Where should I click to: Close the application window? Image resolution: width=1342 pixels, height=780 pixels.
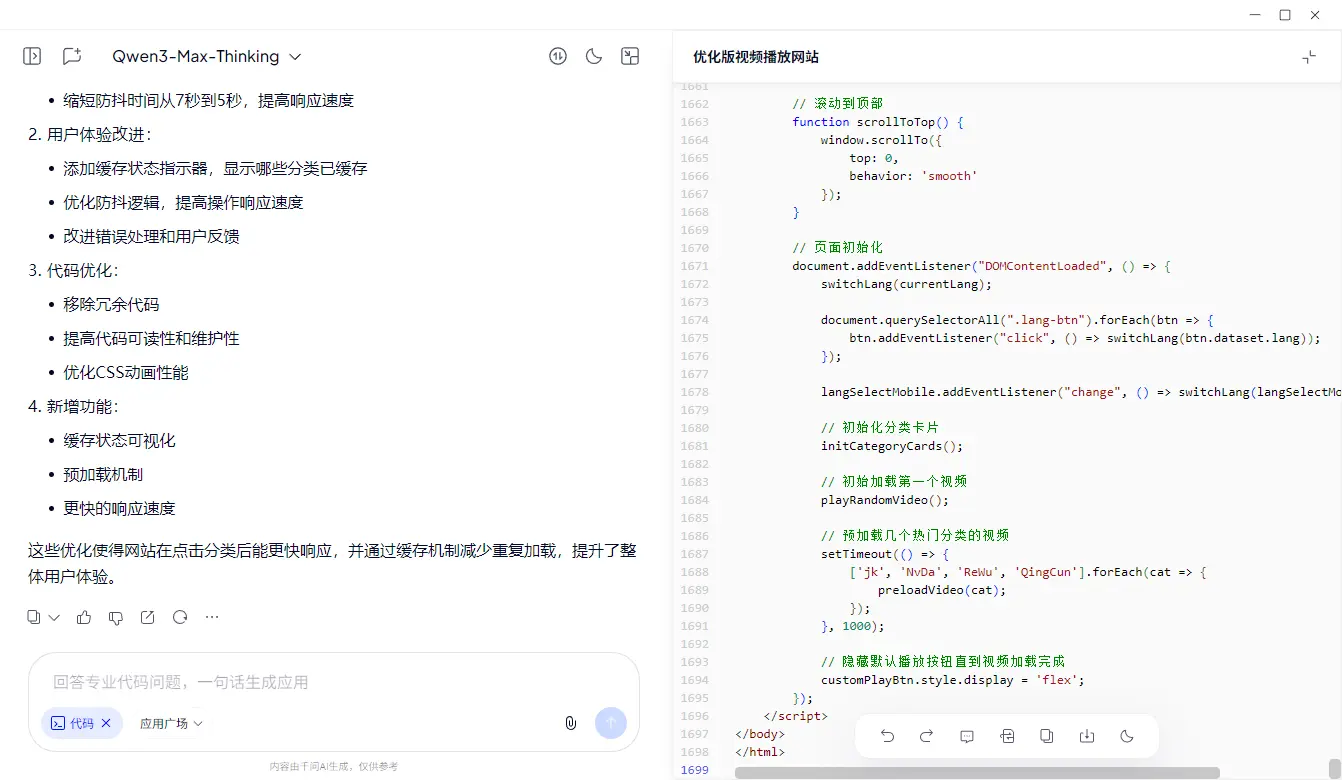pyautogui.click(x=1315, y=15)
